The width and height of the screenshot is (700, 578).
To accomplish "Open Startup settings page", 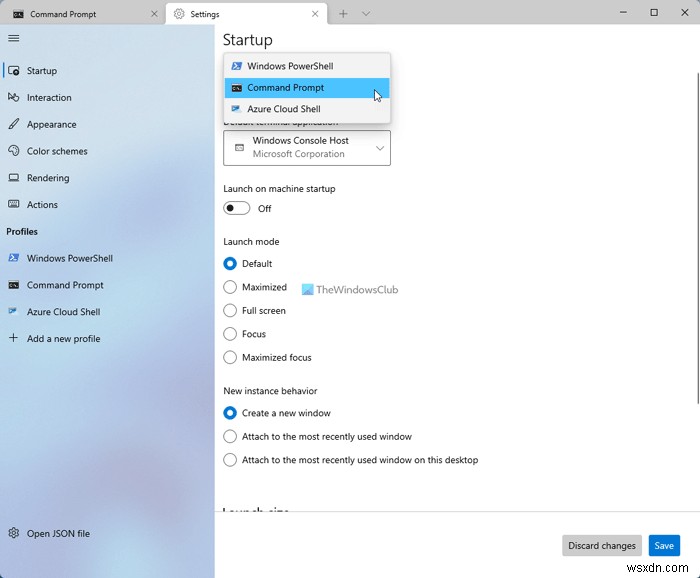I will tap(107, 71).
